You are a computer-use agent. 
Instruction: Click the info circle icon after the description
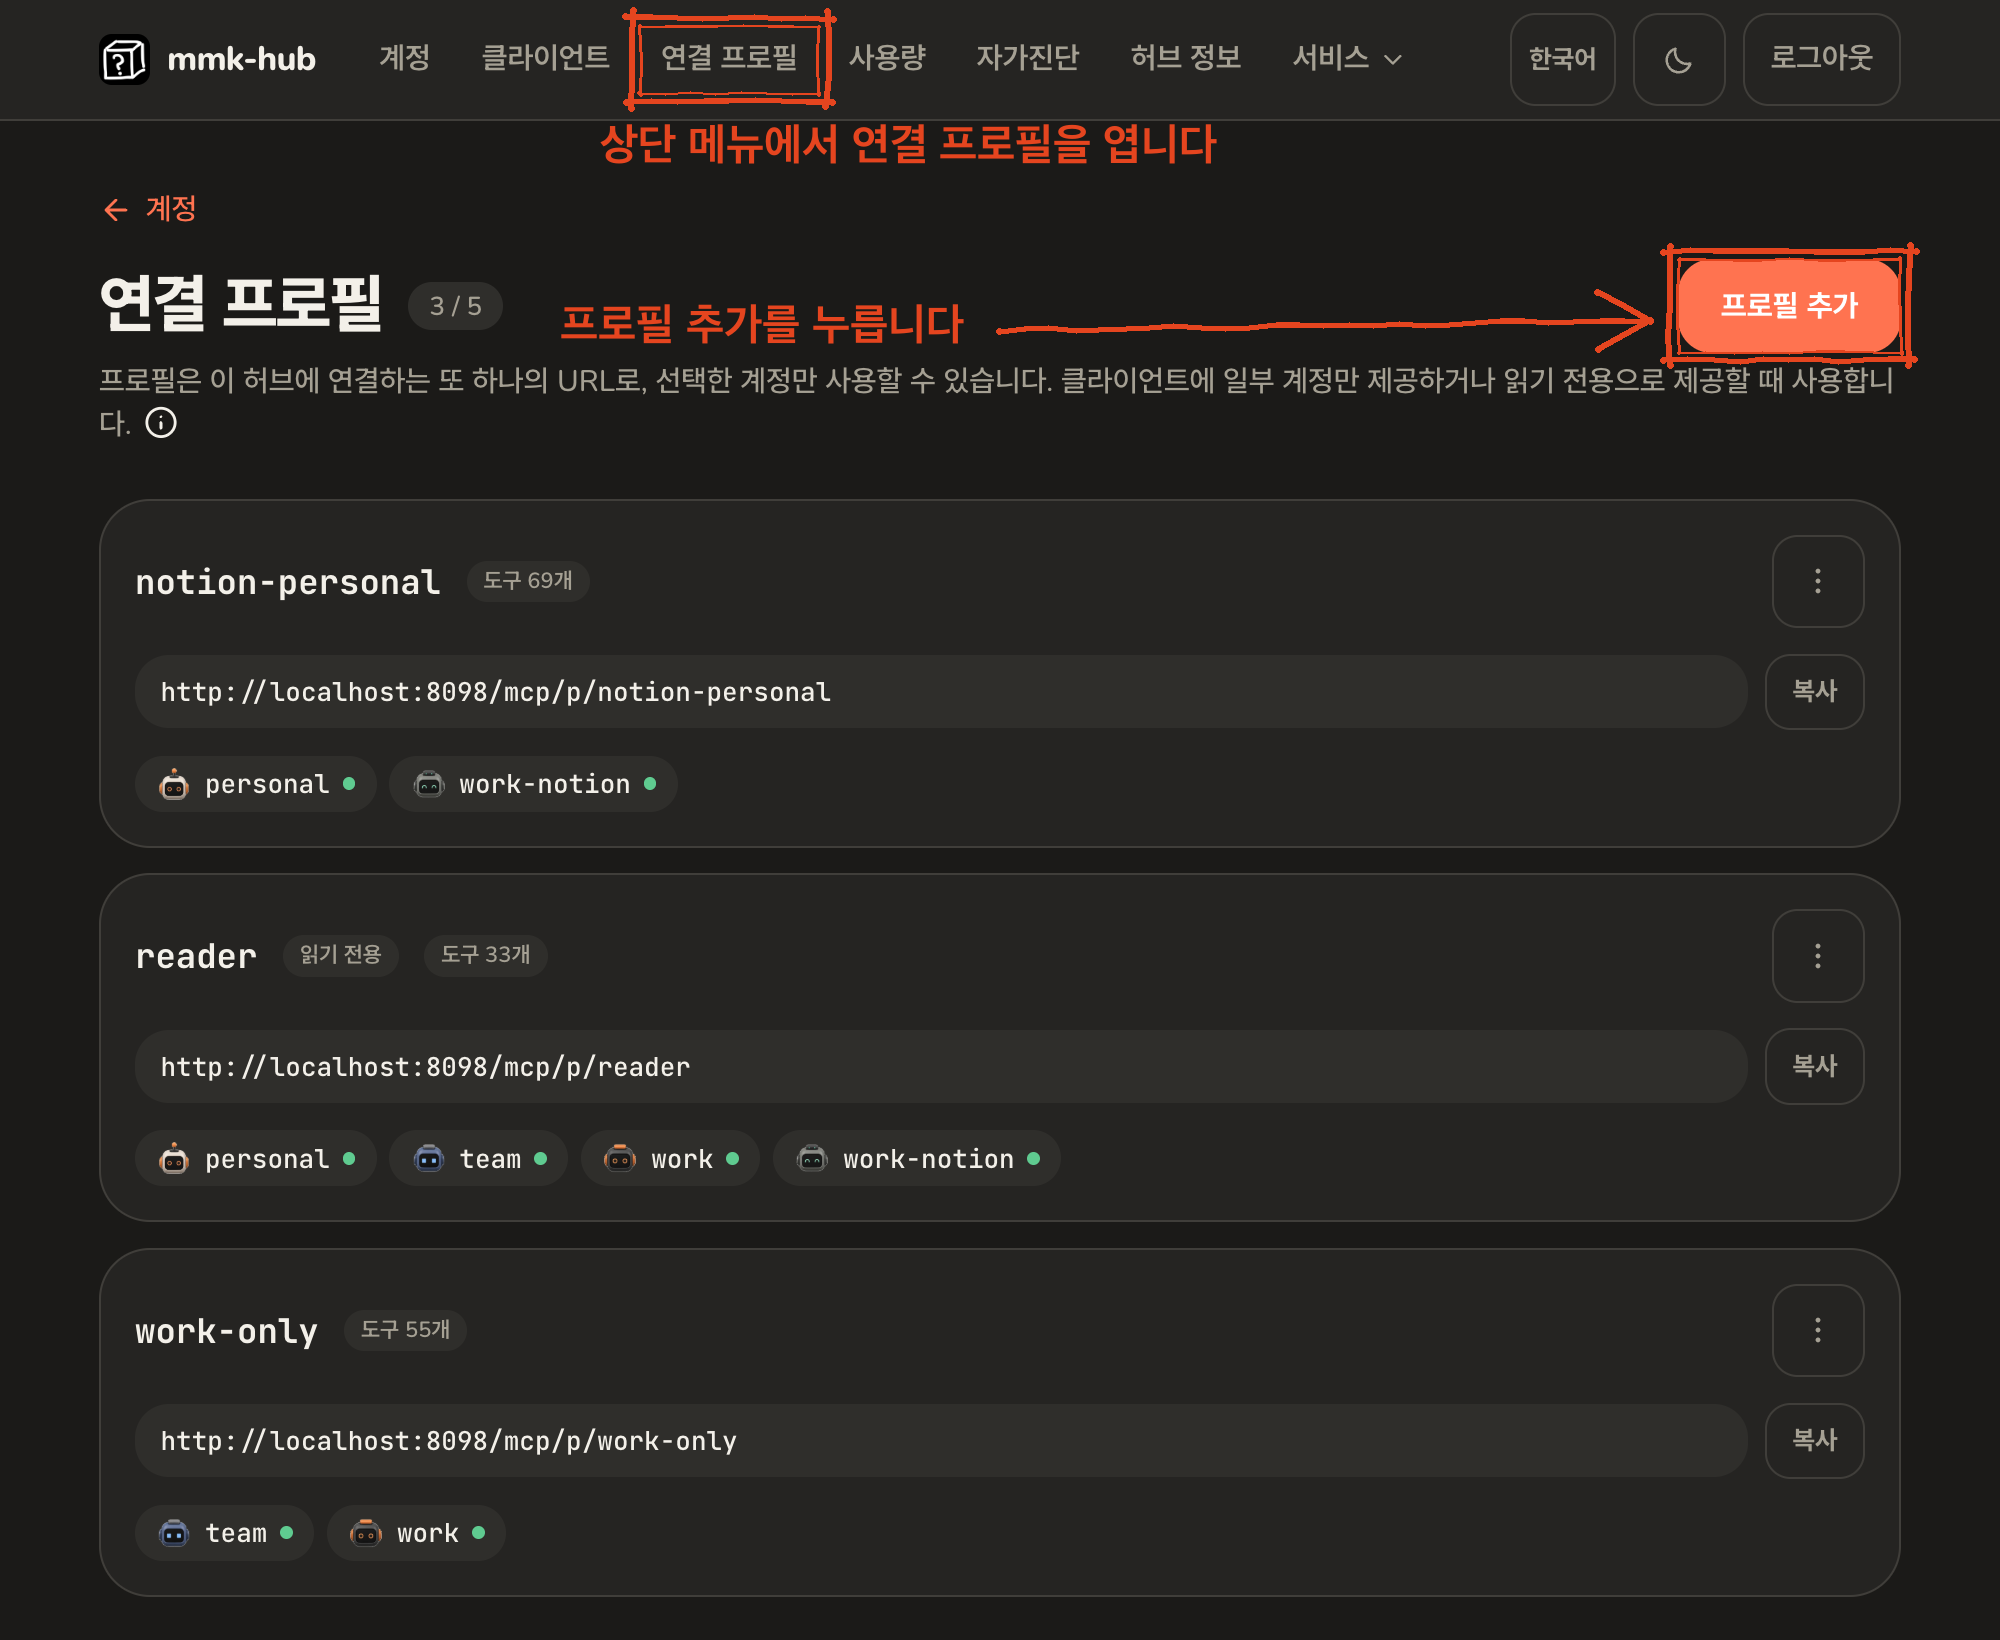(161, 423)
